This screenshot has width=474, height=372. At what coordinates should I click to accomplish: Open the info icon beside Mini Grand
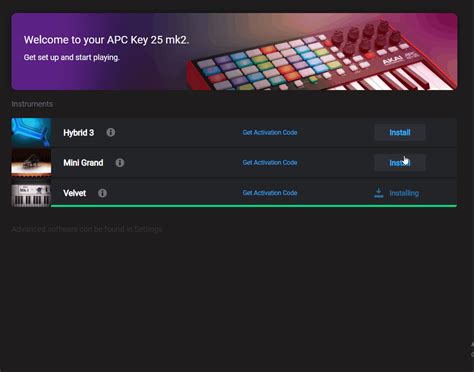point(120,163)
